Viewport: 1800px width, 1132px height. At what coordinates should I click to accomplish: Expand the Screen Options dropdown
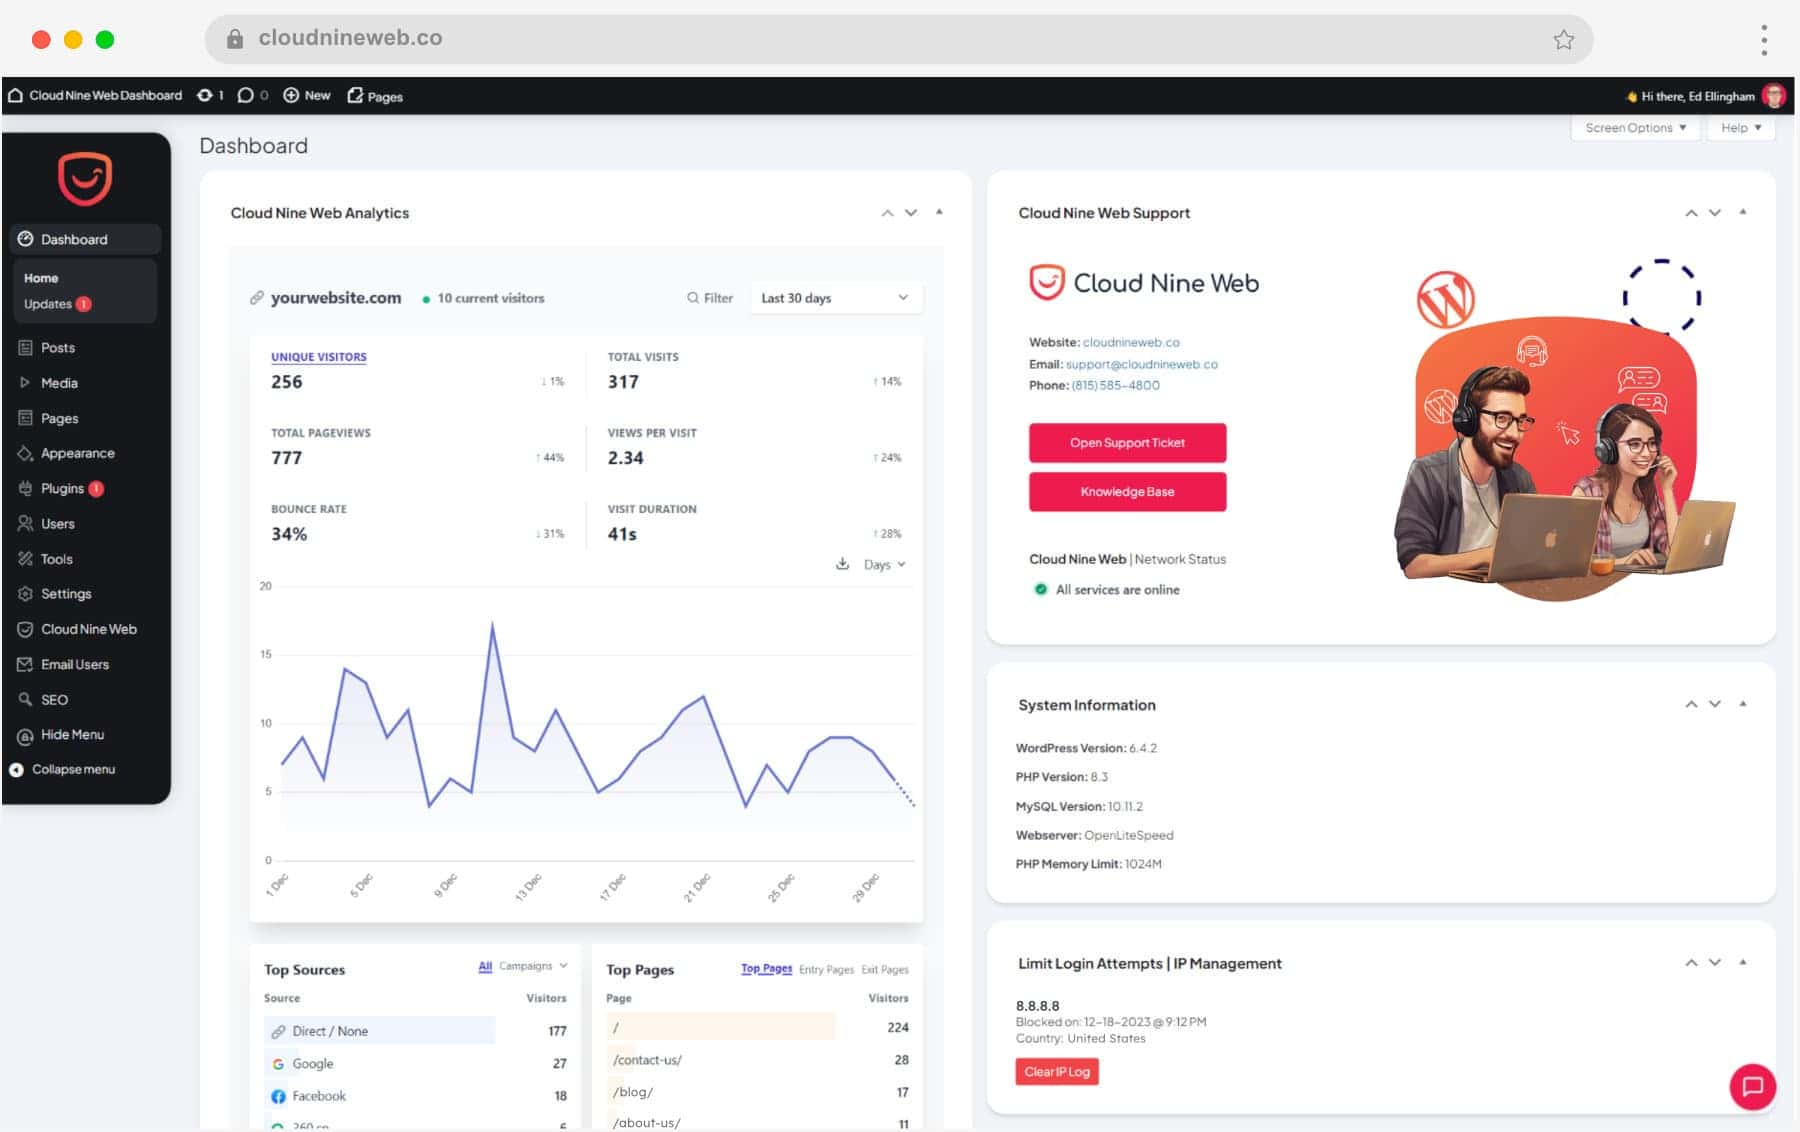(1635, 128)
